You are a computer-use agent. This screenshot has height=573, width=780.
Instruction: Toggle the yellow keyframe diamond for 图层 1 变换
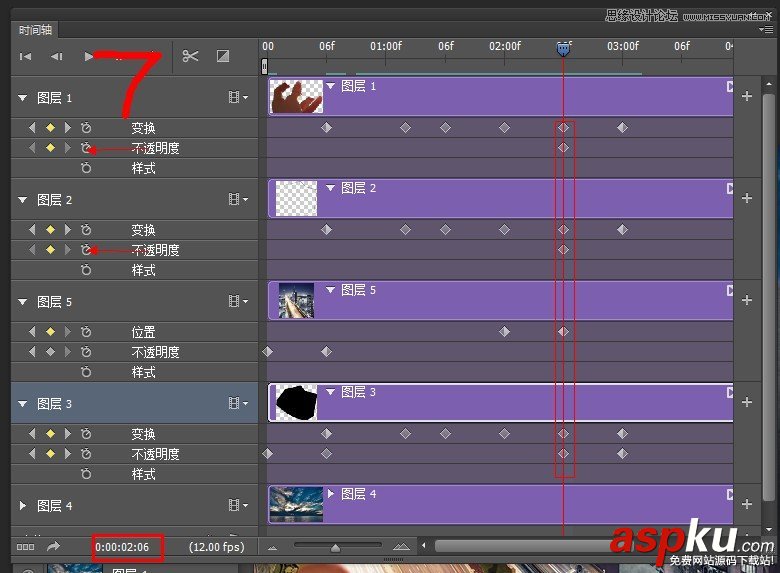[x=50, y=128]
